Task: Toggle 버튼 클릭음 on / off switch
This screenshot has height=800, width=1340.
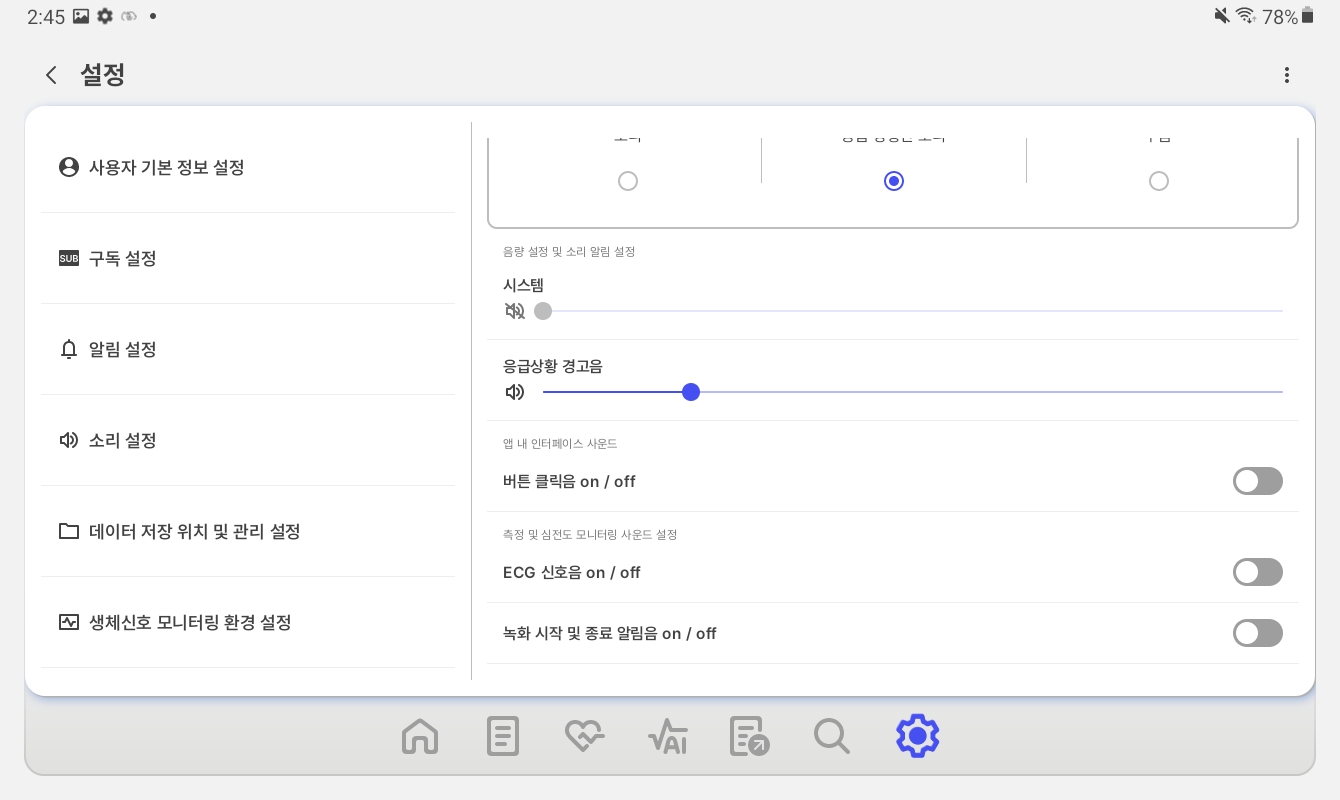Action: coord(1258,481)
